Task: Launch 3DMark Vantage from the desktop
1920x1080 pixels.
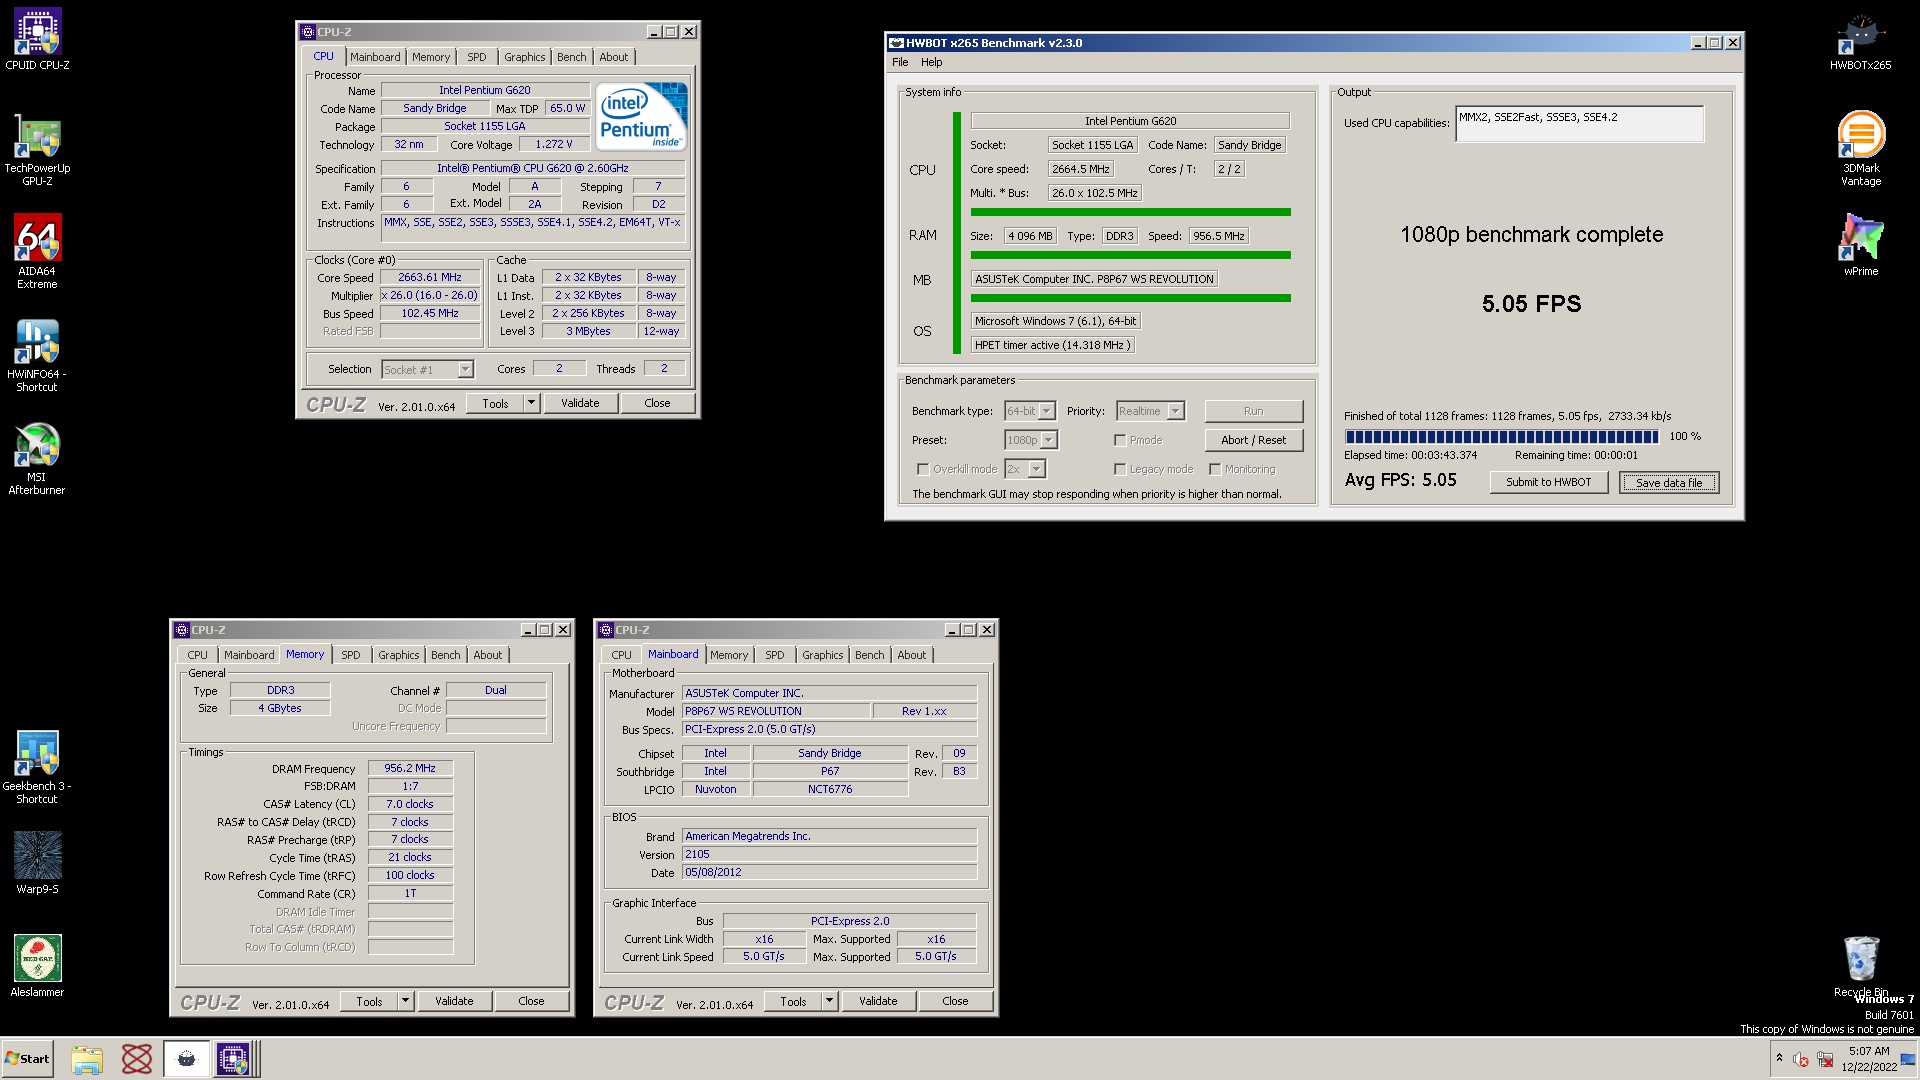Action: point(1860,148)
